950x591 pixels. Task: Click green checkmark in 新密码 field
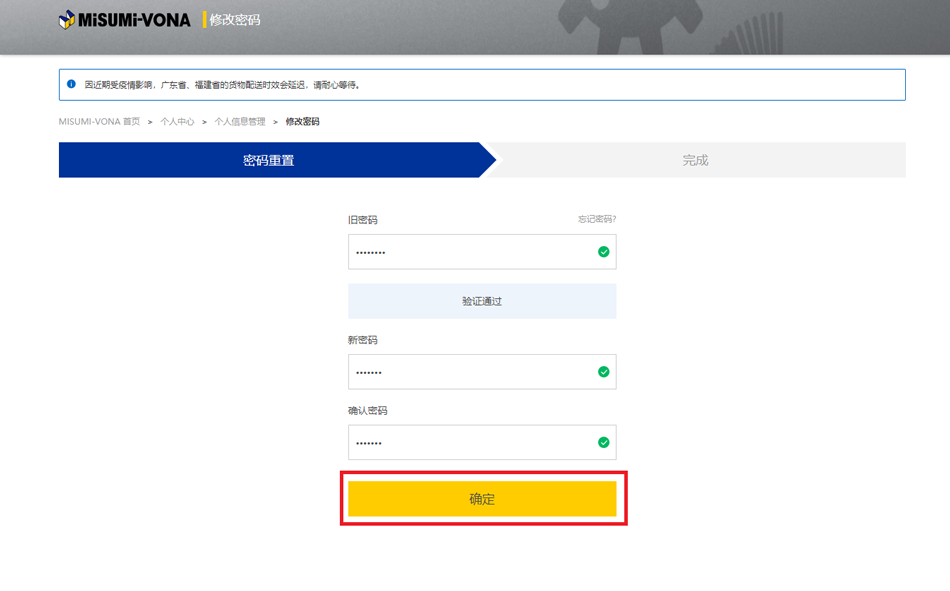pos(603,372)
